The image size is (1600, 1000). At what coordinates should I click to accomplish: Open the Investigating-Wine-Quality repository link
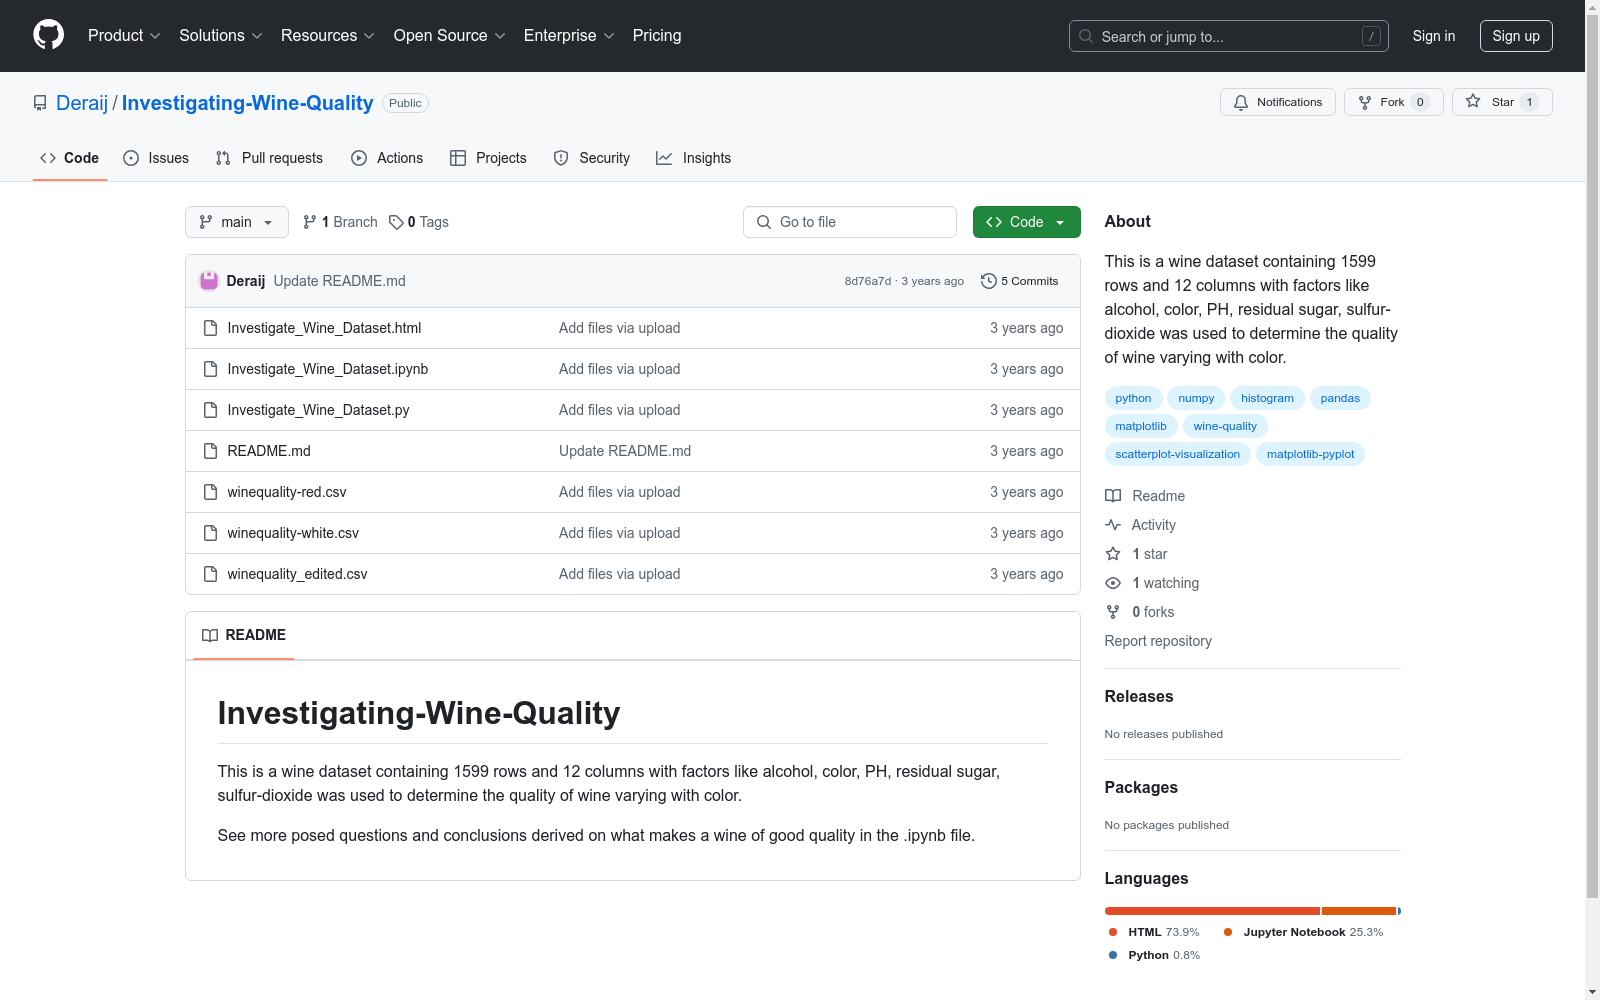(247, 103)
